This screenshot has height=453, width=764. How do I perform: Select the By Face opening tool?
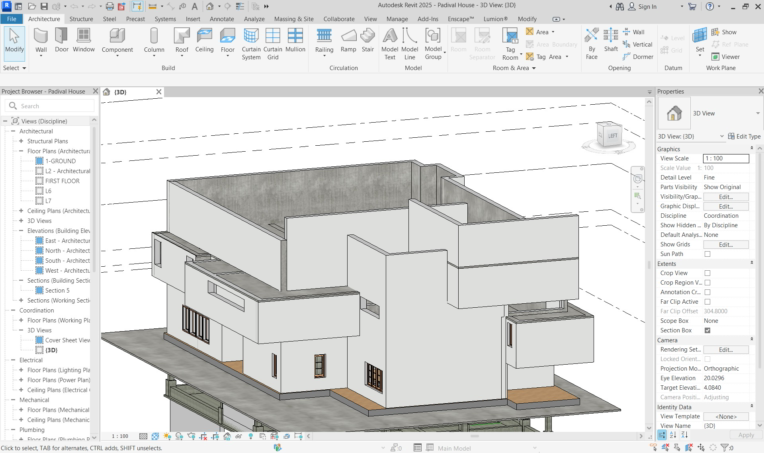click(592, 44)
